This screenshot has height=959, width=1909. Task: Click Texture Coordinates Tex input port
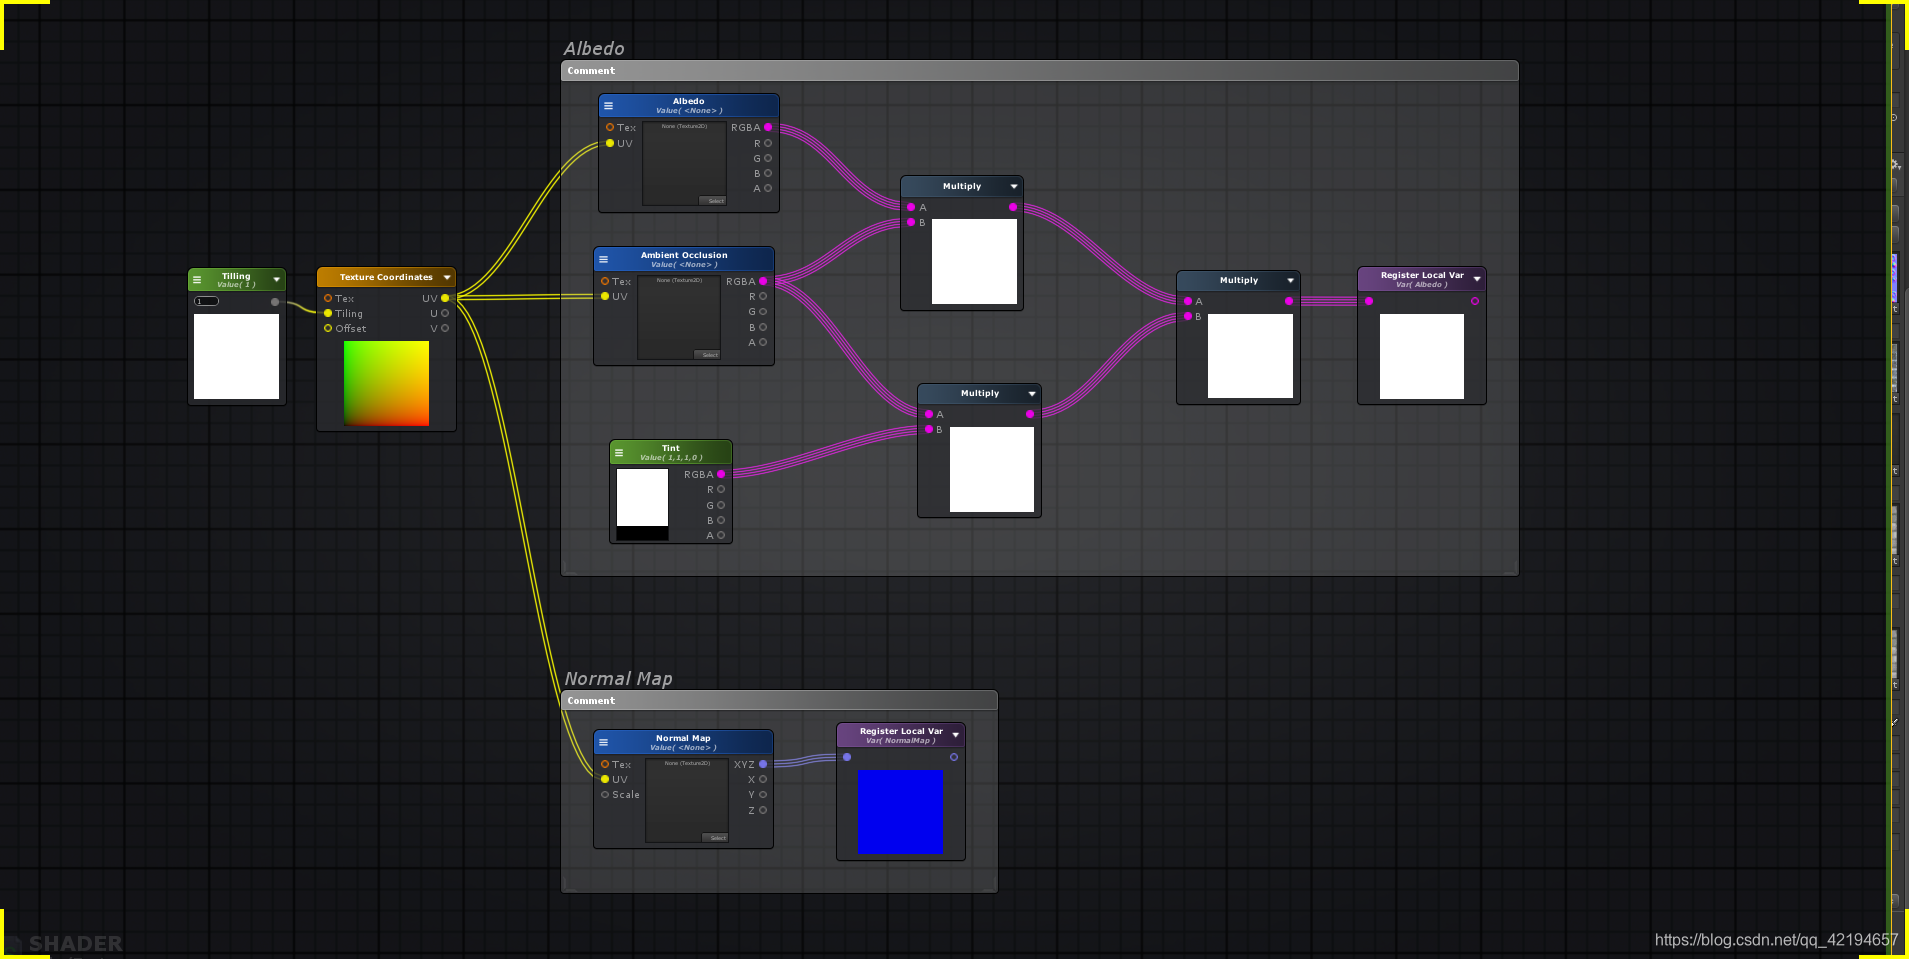click(328, 298)
